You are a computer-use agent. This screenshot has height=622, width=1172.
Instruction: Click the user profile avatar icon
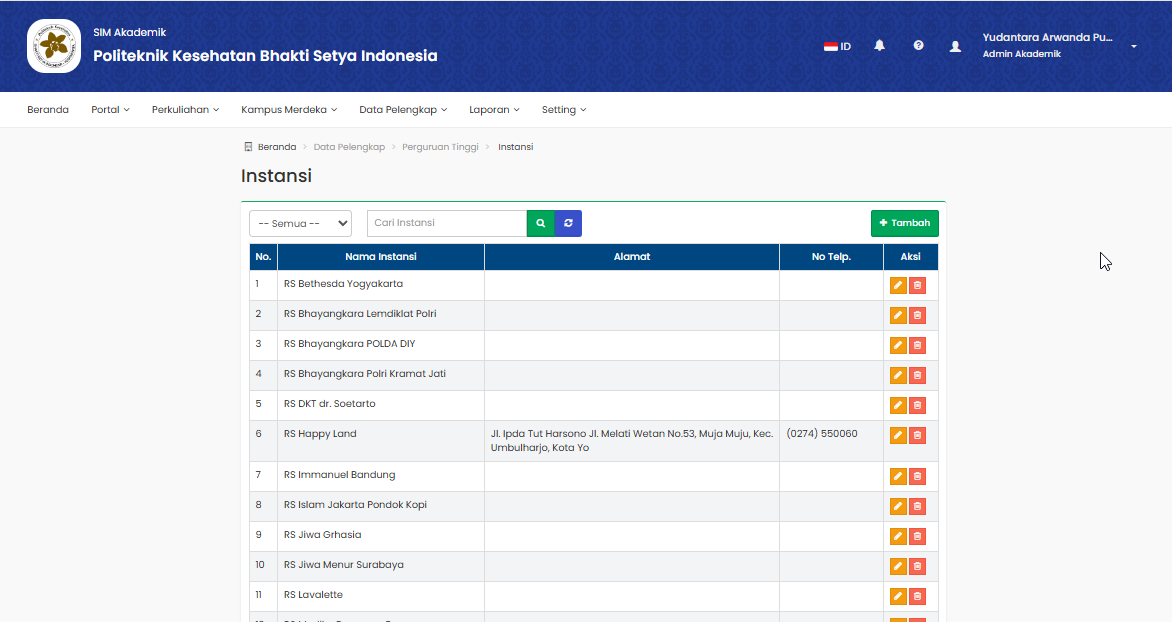click(x=955, y=46)
